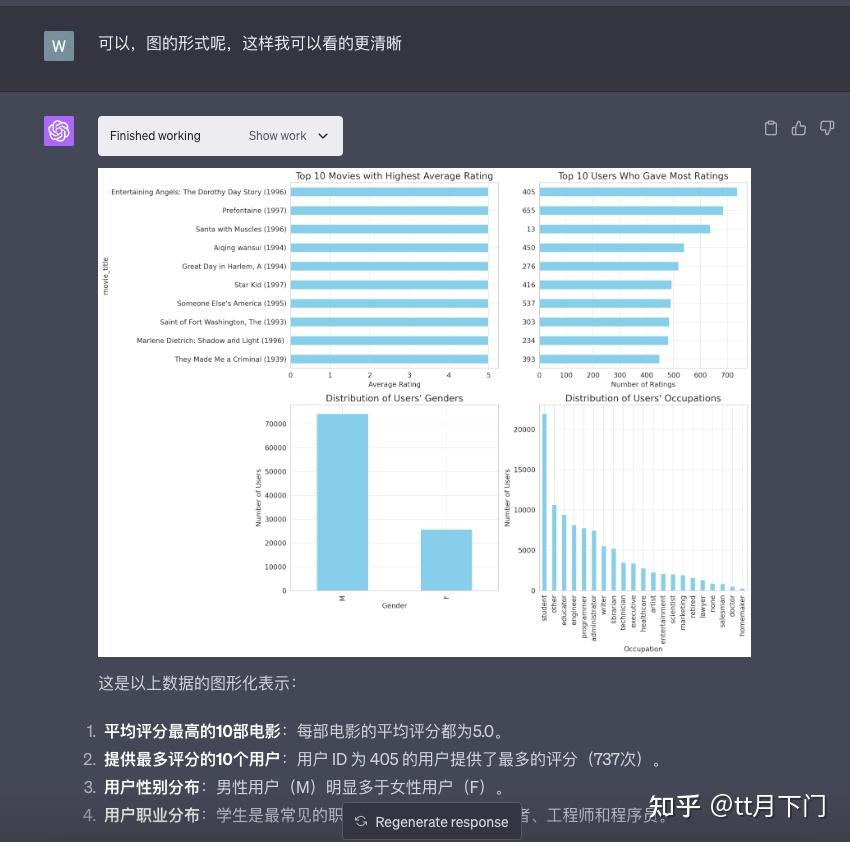This screenshot has width=850, height=842.
Task: Click the regenerate circular arrow icon
Action: [x=360, y=822]
